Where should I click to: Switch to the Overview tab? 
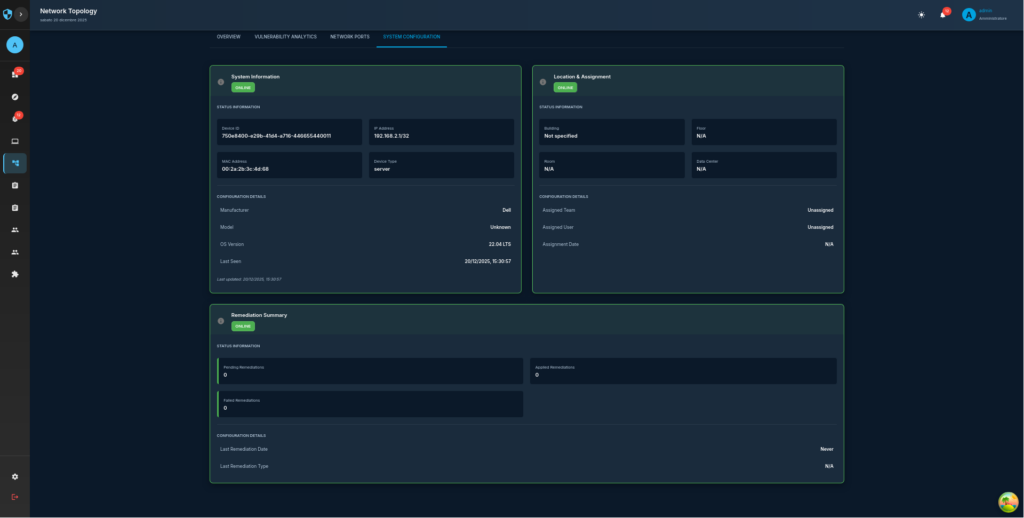[229, 37]
